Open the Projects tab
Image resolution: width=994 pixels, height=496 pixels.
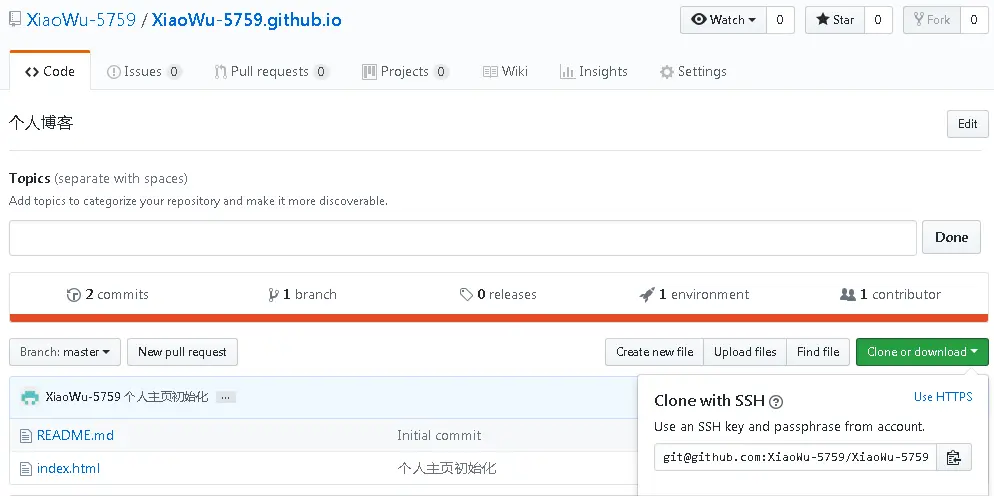pos(405,72)
